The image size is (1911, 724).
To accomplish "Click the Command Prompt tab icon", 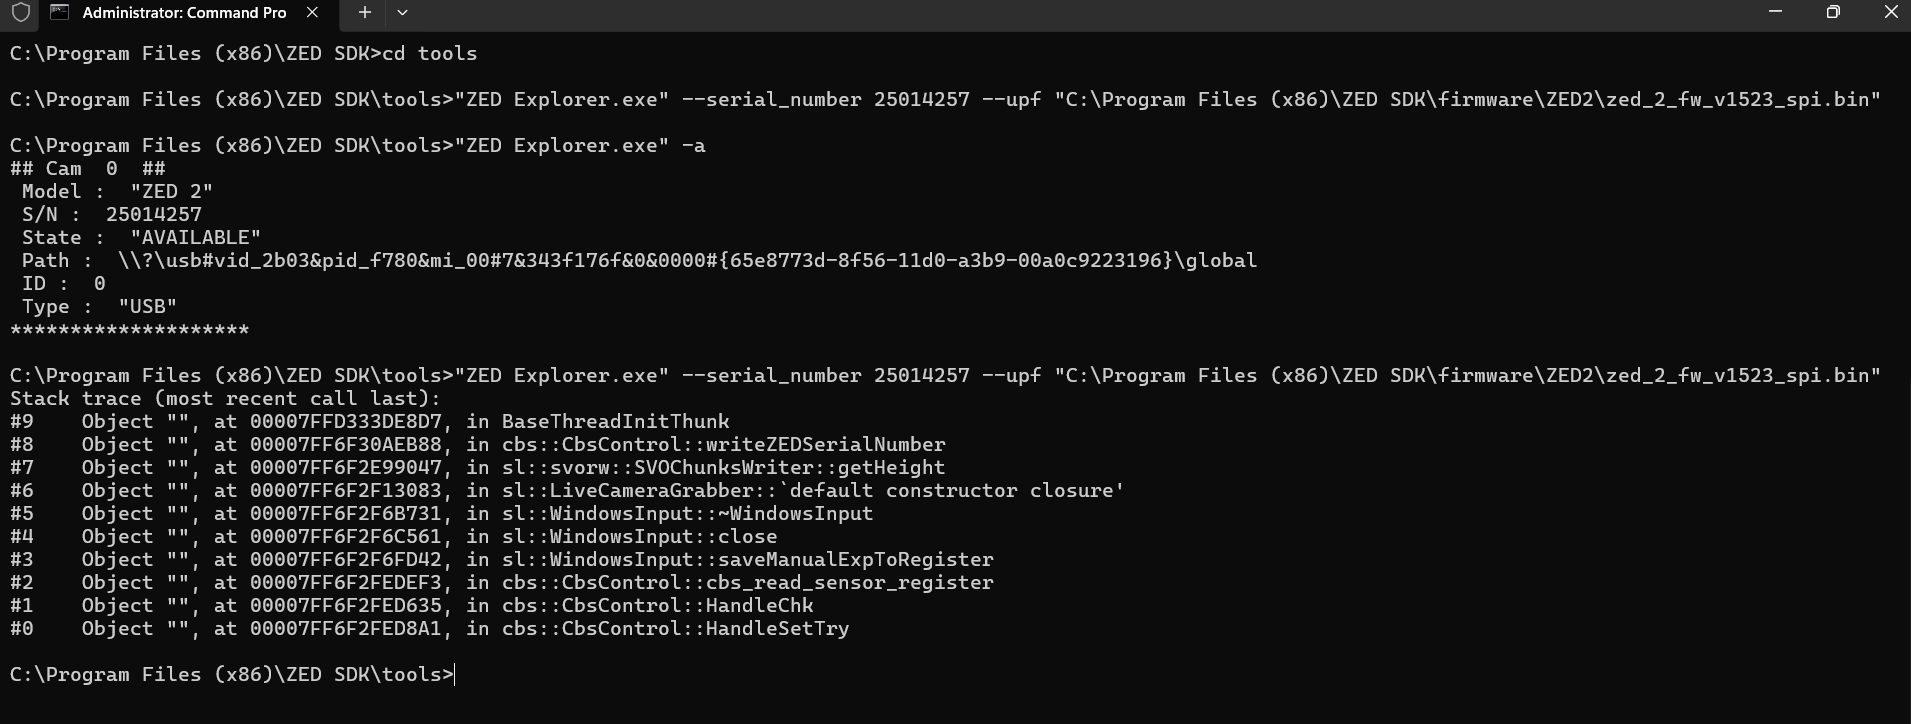I will [x=60, y=13].
